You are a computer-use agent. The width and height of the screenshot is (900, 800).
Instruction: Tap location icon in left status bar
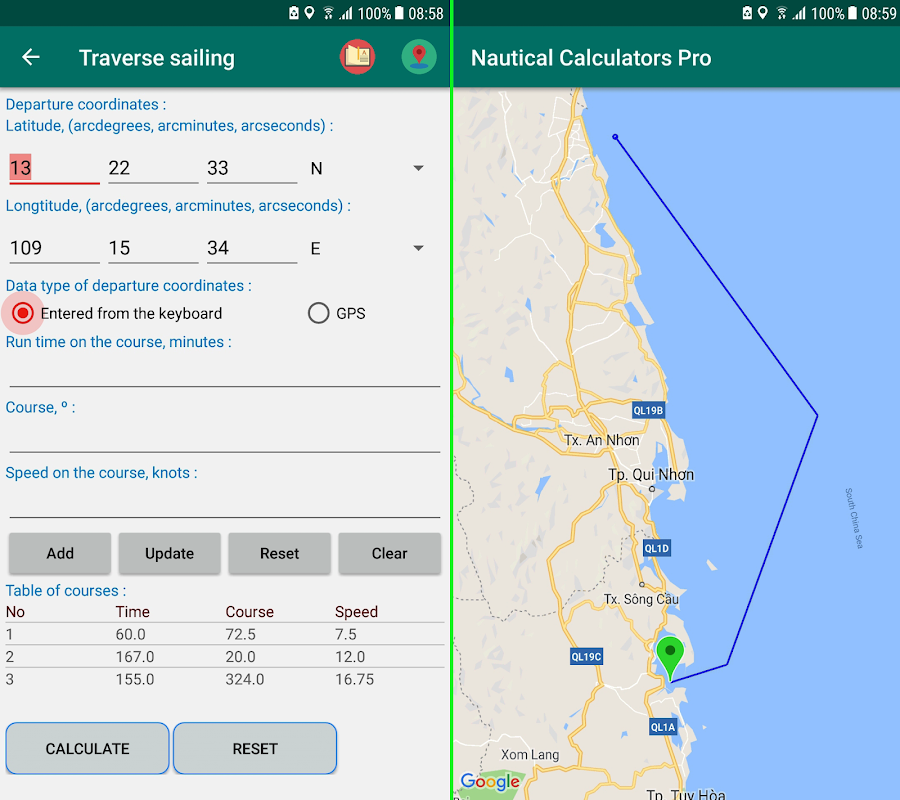click(309, 13)
